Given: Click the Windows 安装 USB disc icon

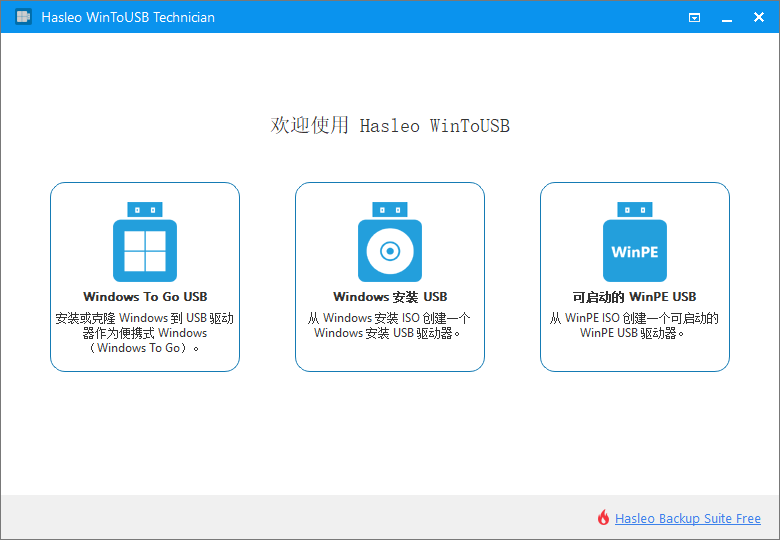Looking at the screenshot, I should (x=390, y=243).
